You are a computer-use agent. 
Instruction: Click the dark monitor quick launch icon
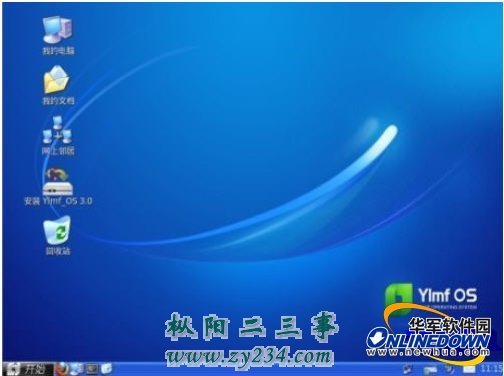[92, 368]
